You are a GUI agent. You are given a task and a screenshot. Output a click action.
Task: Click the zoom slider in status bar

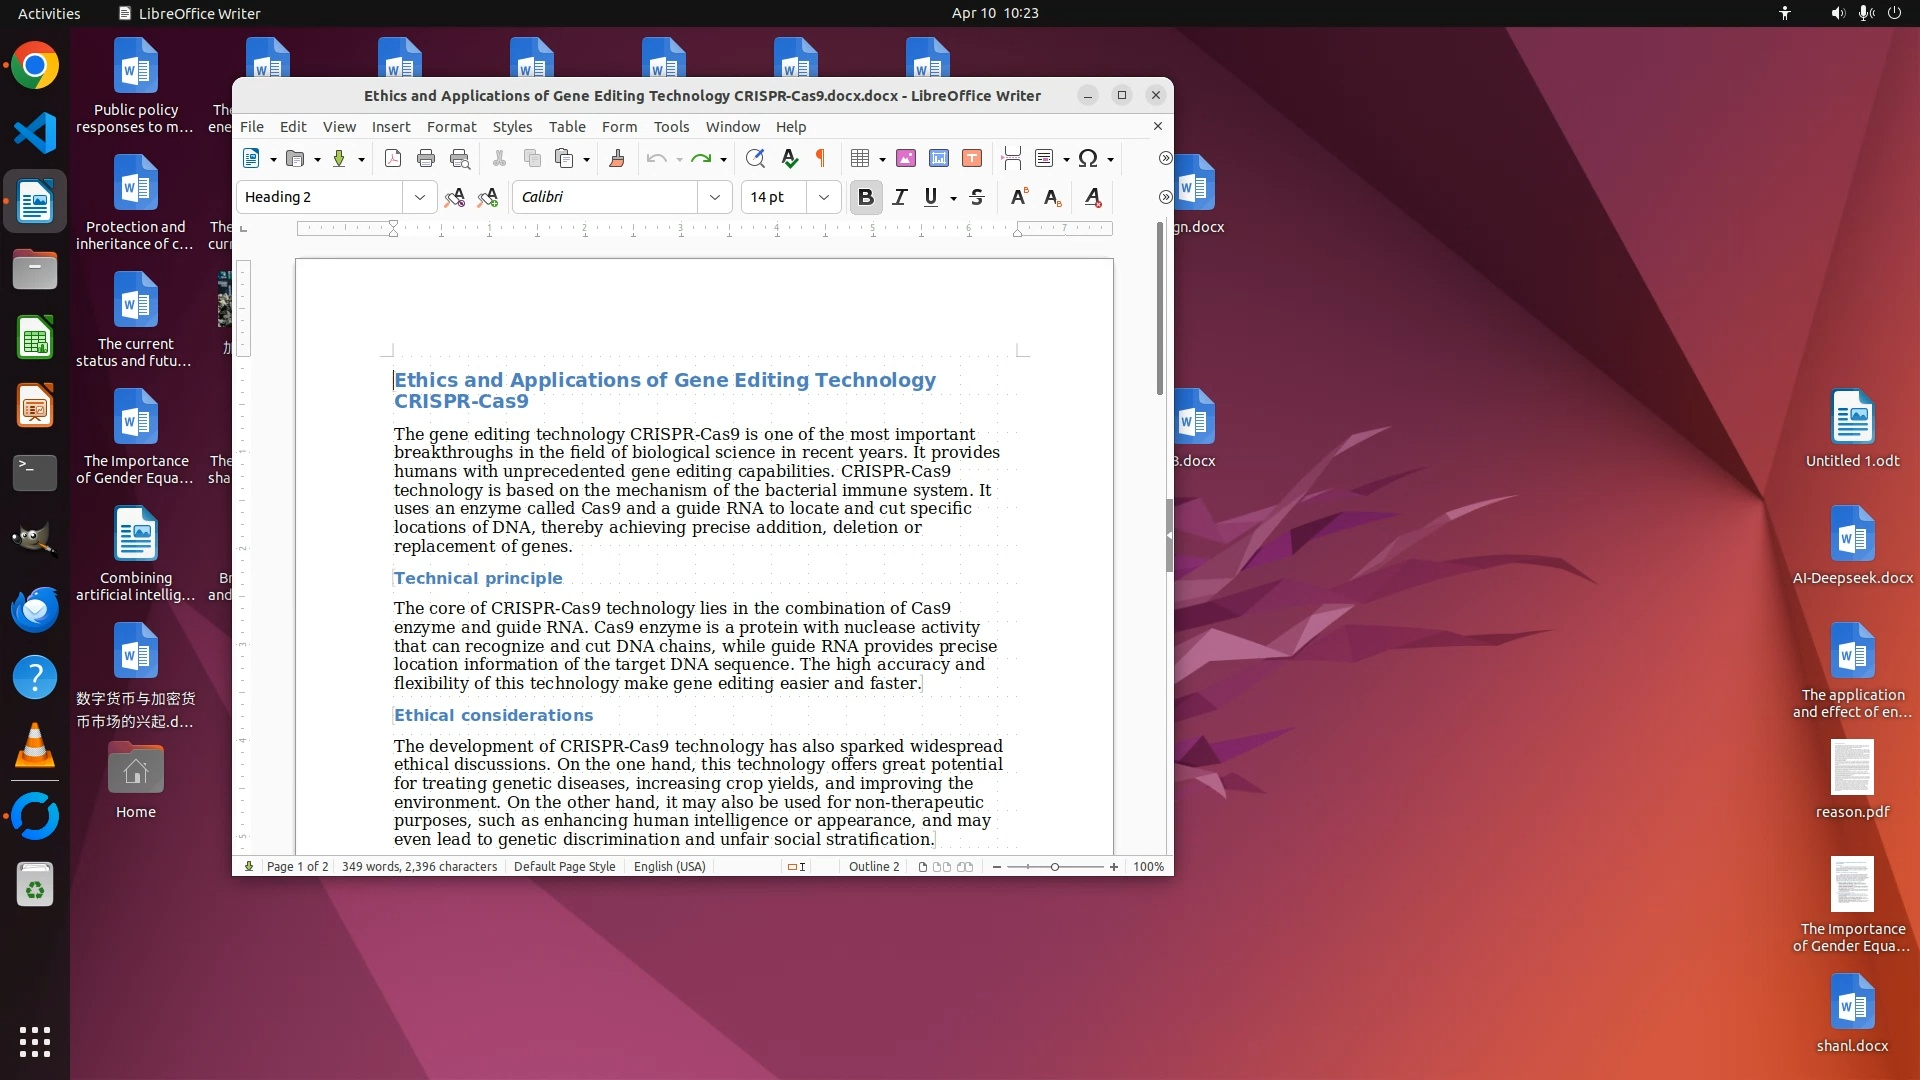pos(1055,867)
